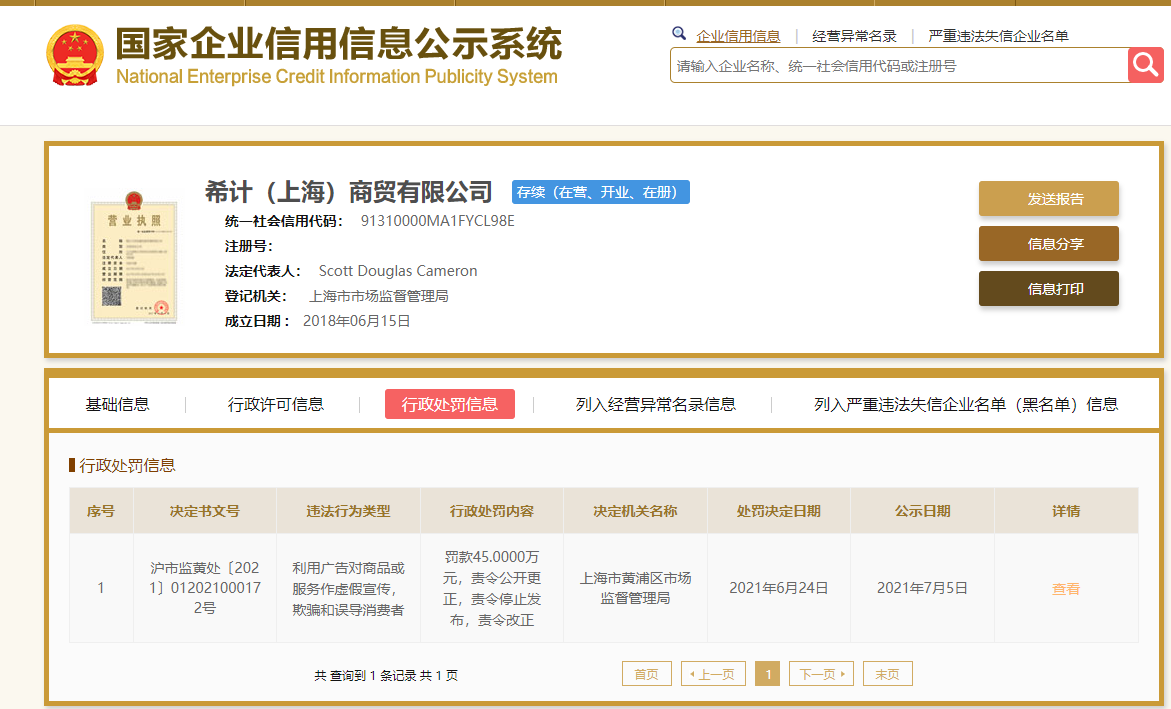Image resolution: width=1171 pixels, height=709 pixels.
Task: Click the 公示日期 column header
Action: pos(923,511)
